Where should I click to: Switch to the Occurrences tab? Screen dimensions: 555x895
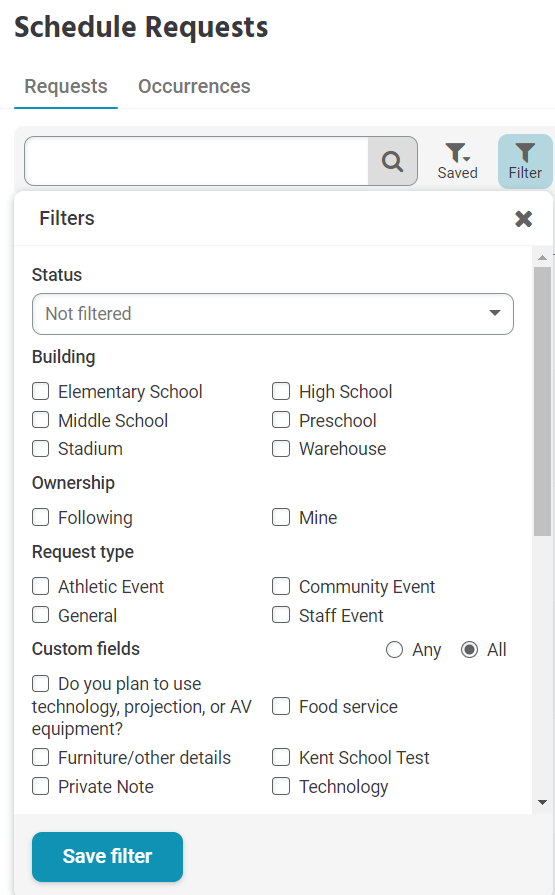tap(194, 86)
